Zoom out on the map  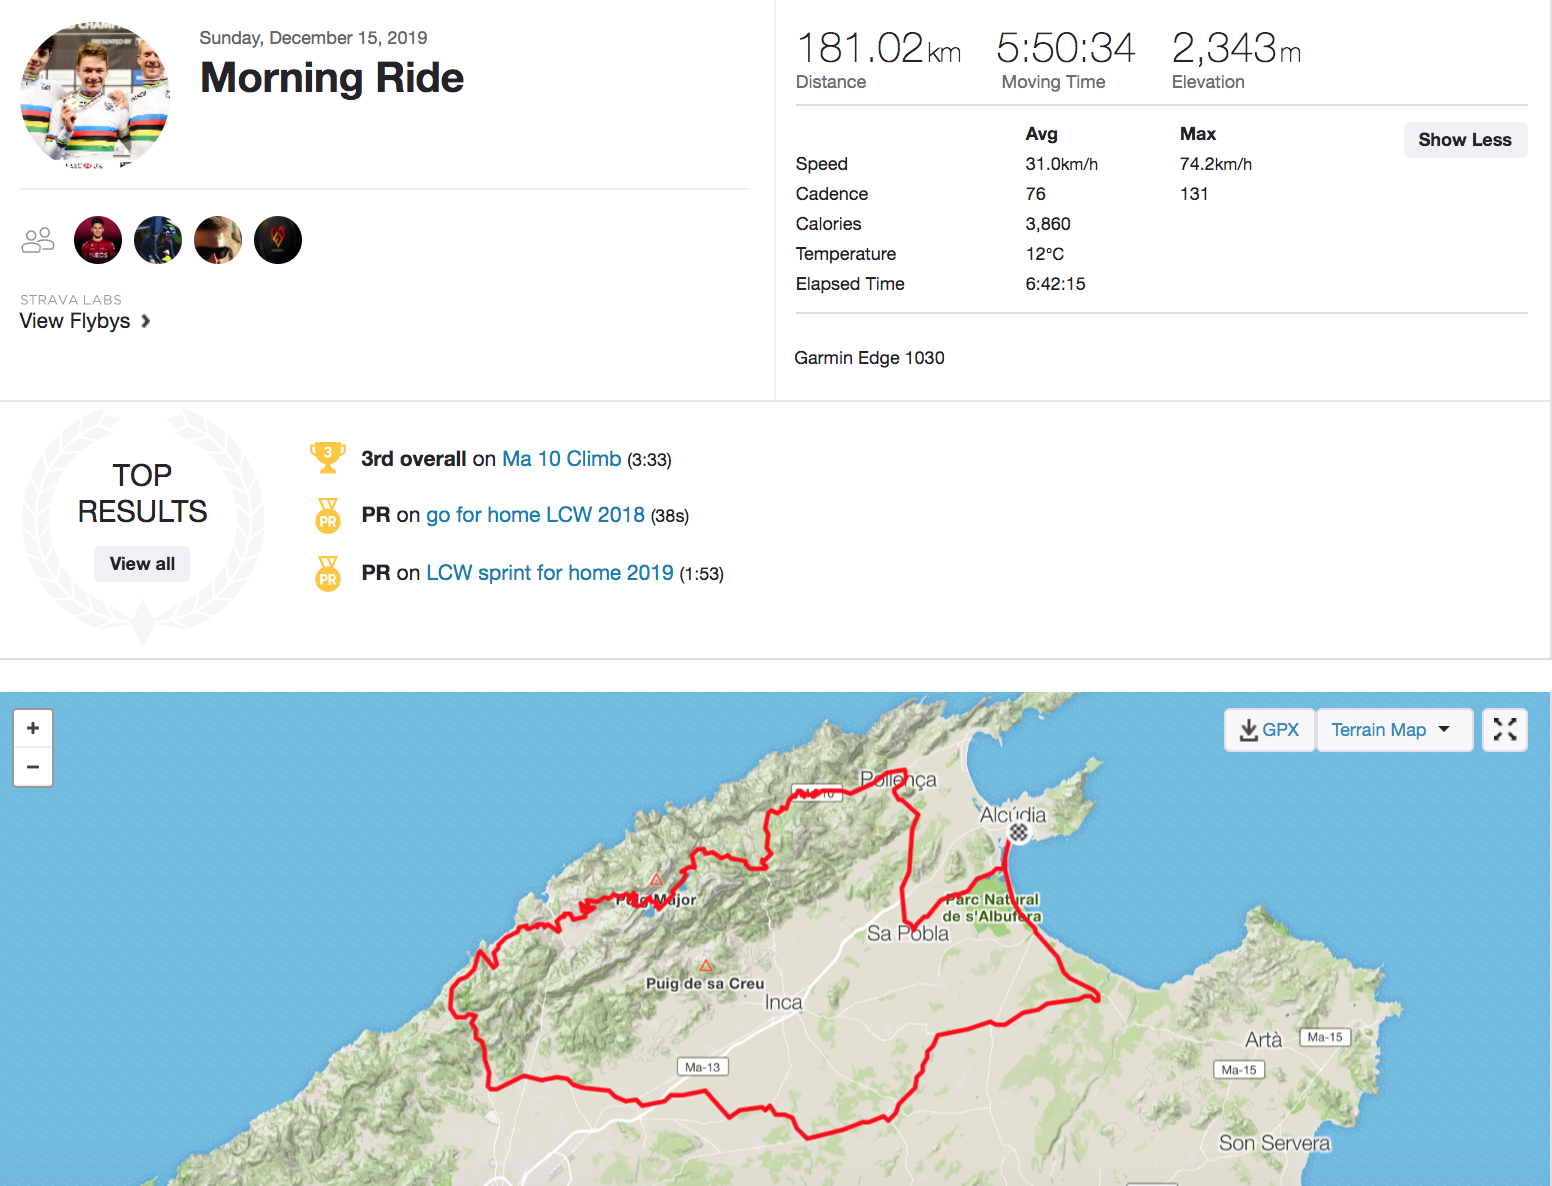tap(33, 767)
